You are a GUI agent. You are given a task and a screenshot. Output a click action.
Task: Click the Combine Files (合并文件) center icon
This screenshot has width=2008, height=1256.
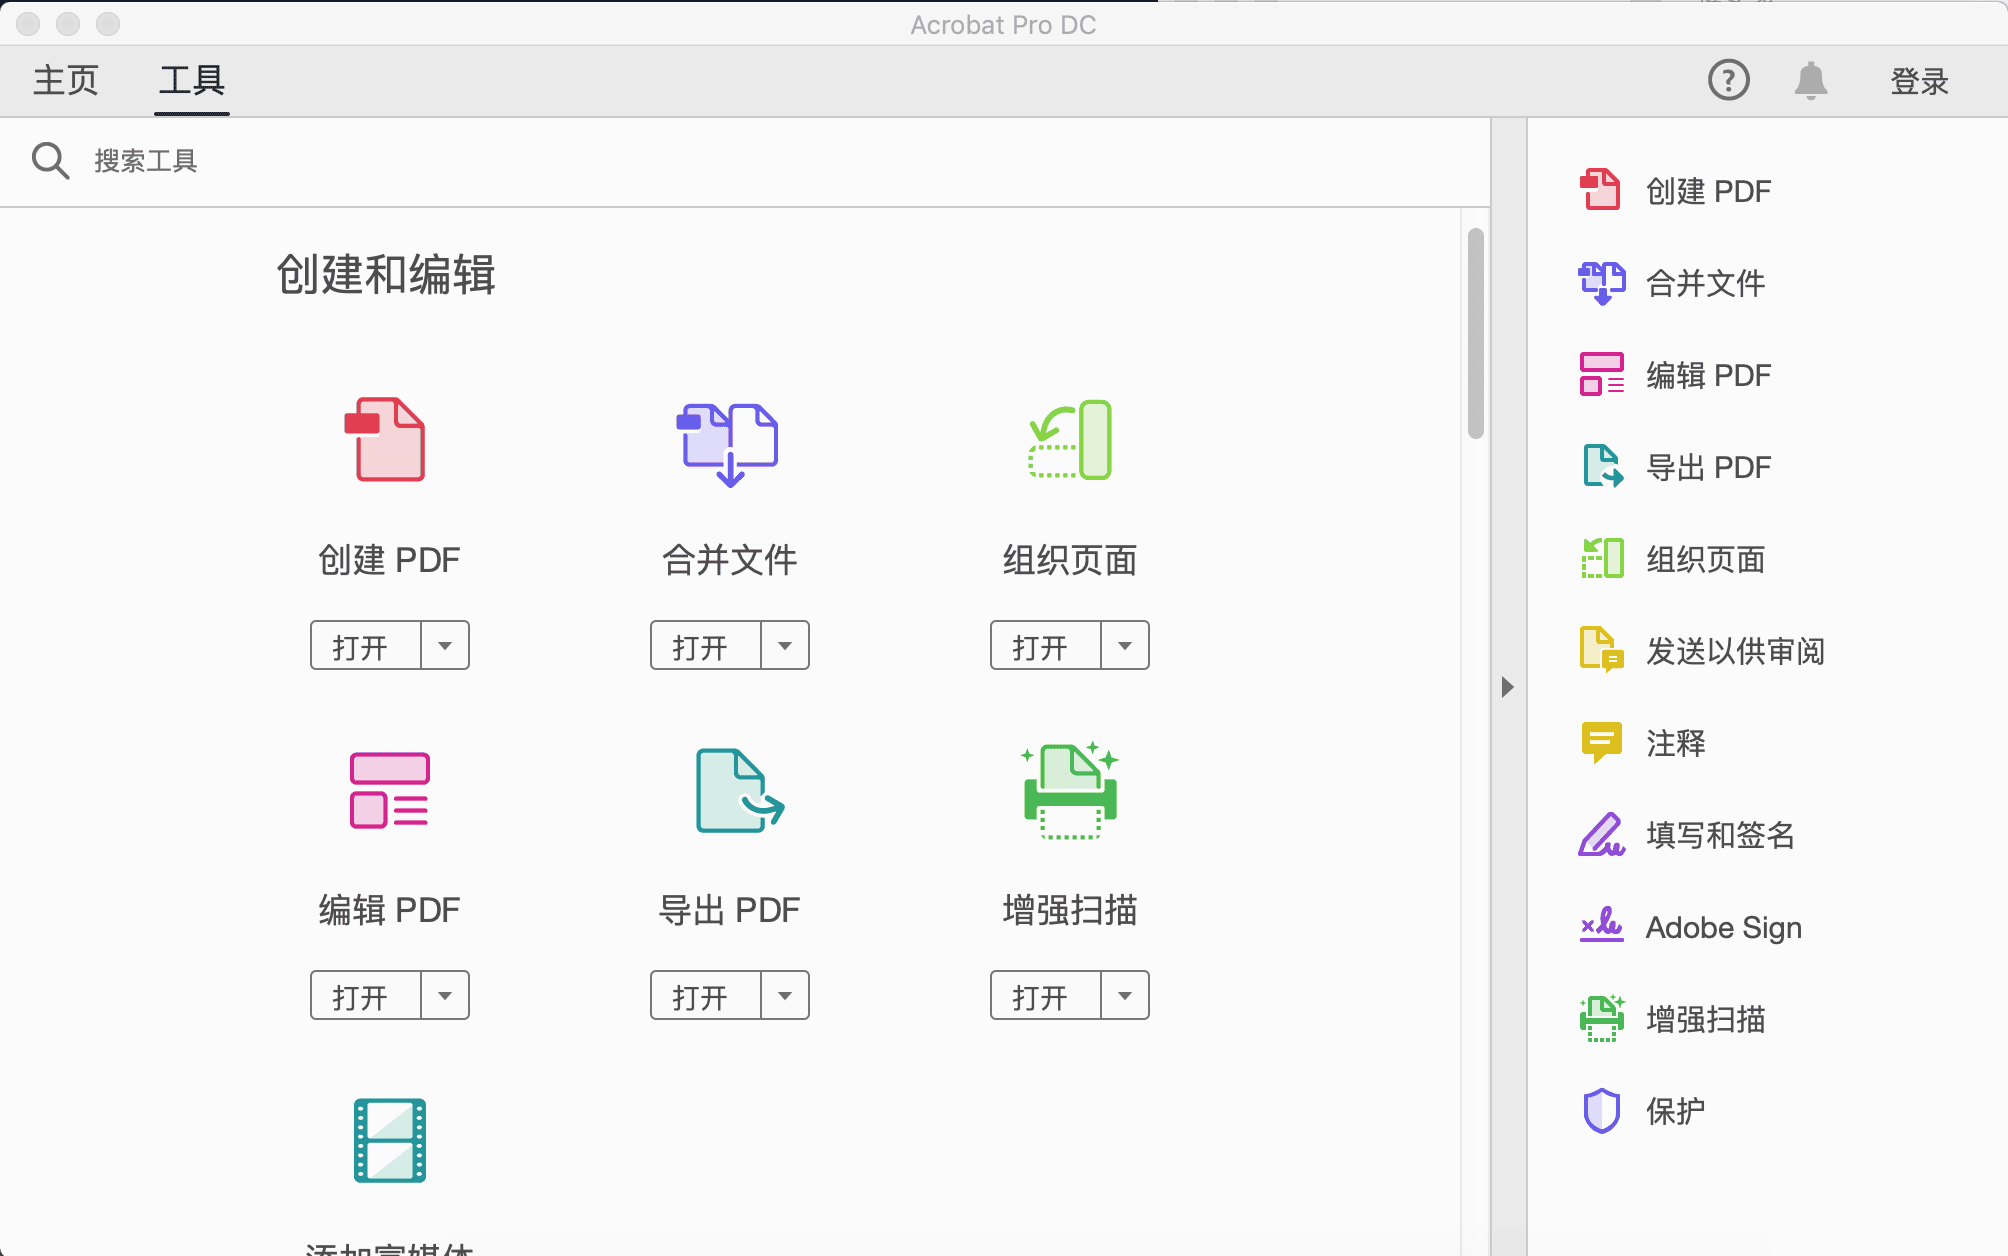point(728,442)
